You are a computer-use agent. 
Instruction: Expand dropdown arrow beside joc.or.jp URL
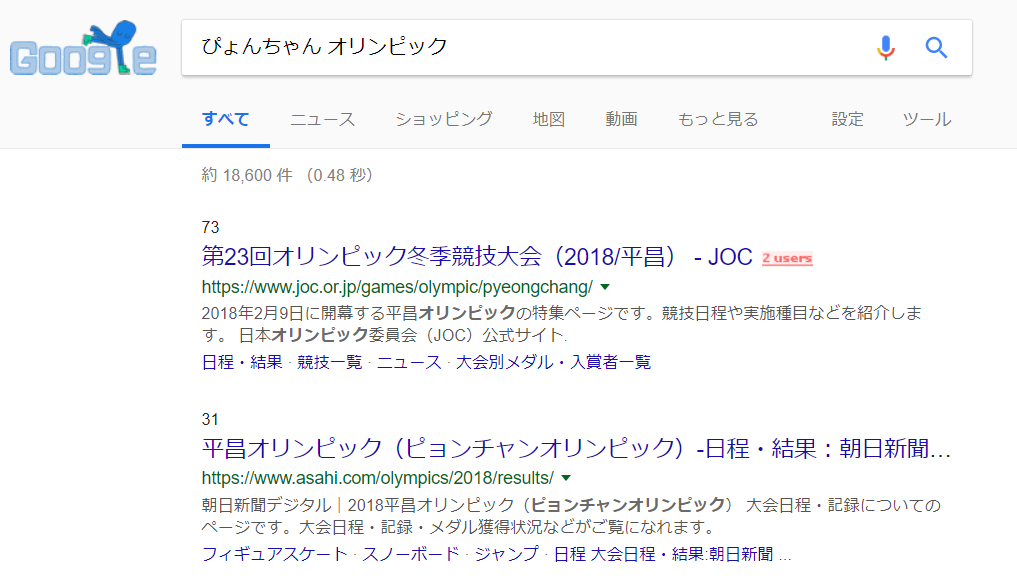pyautogui.click(x=605, y=287)
